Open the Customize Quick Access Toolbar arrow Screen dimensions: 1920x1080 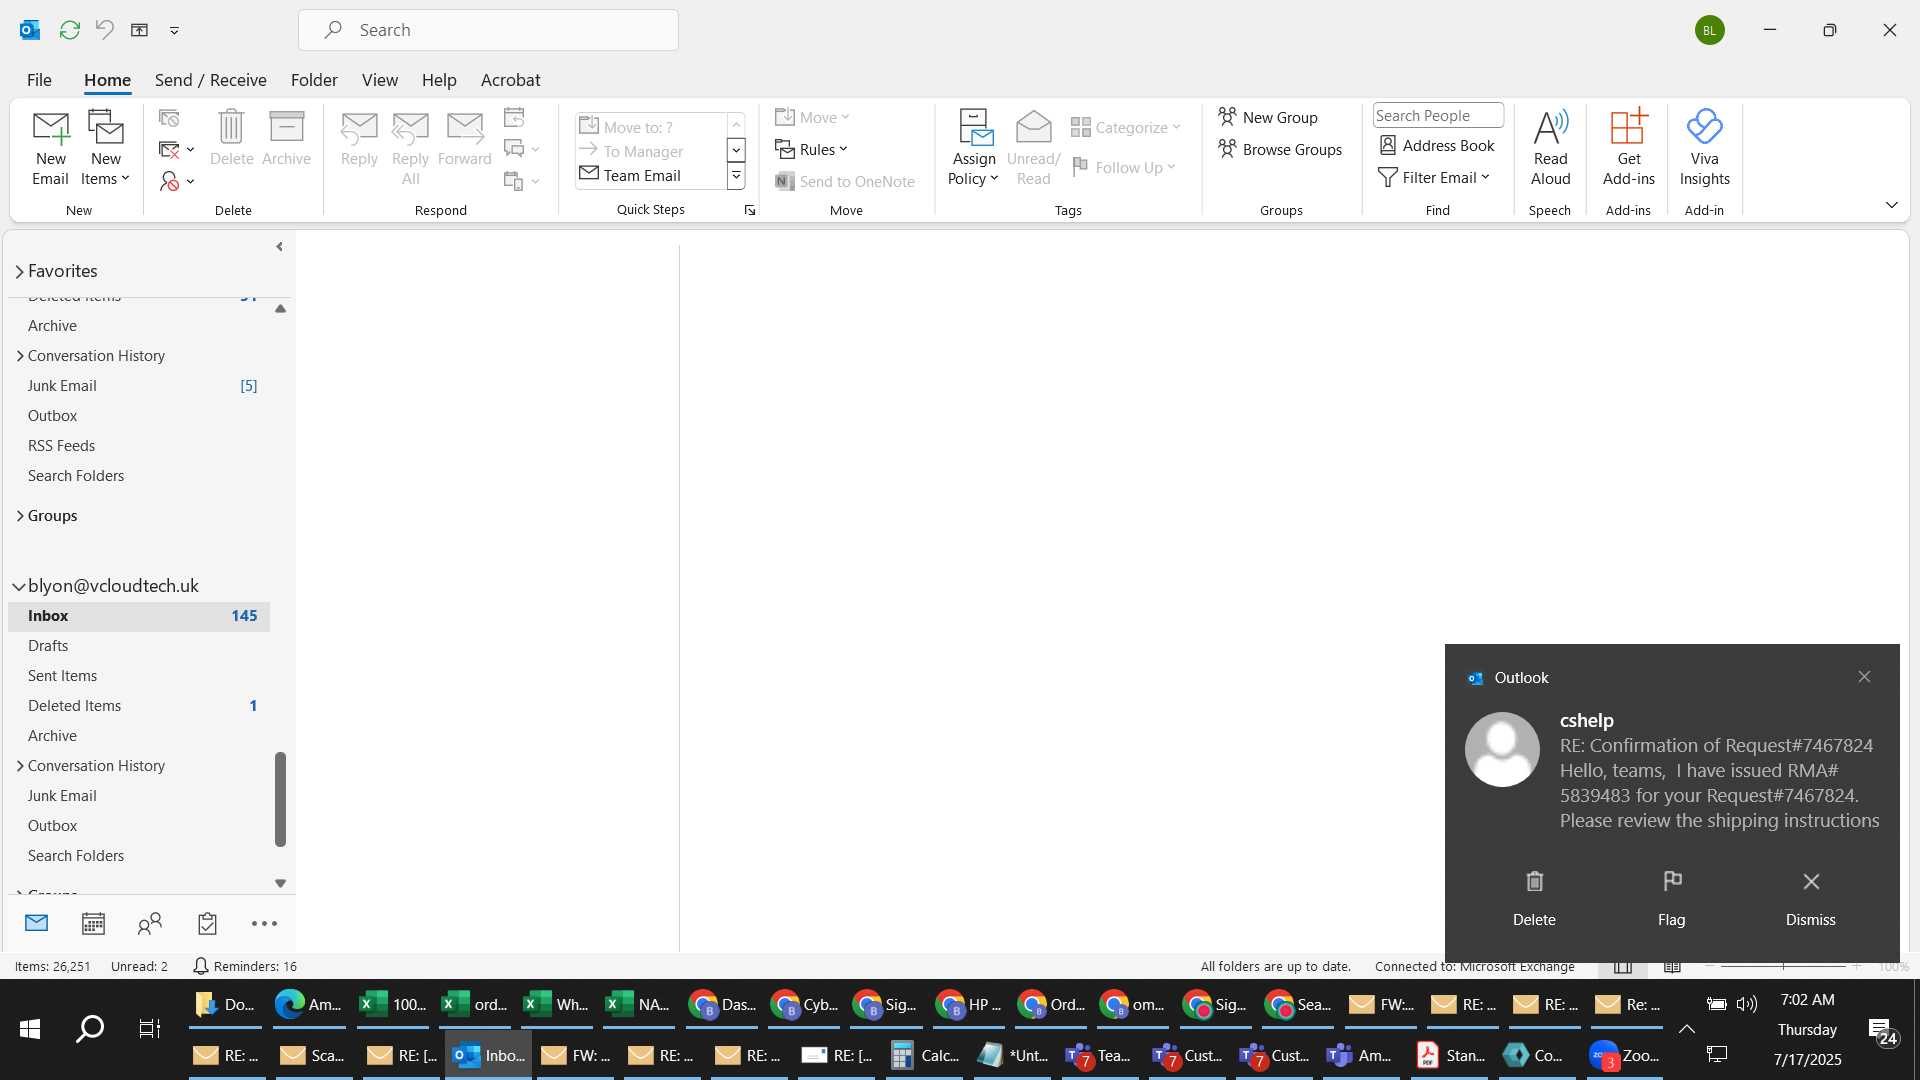pyautogui.click(x=174, y=30)
